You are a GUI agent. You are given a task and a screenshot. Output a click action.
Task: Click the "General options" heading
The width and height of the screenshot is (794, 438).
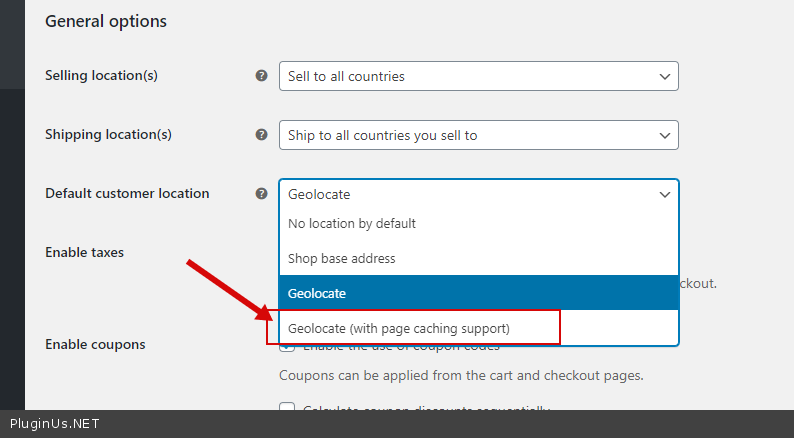[106, 21]
